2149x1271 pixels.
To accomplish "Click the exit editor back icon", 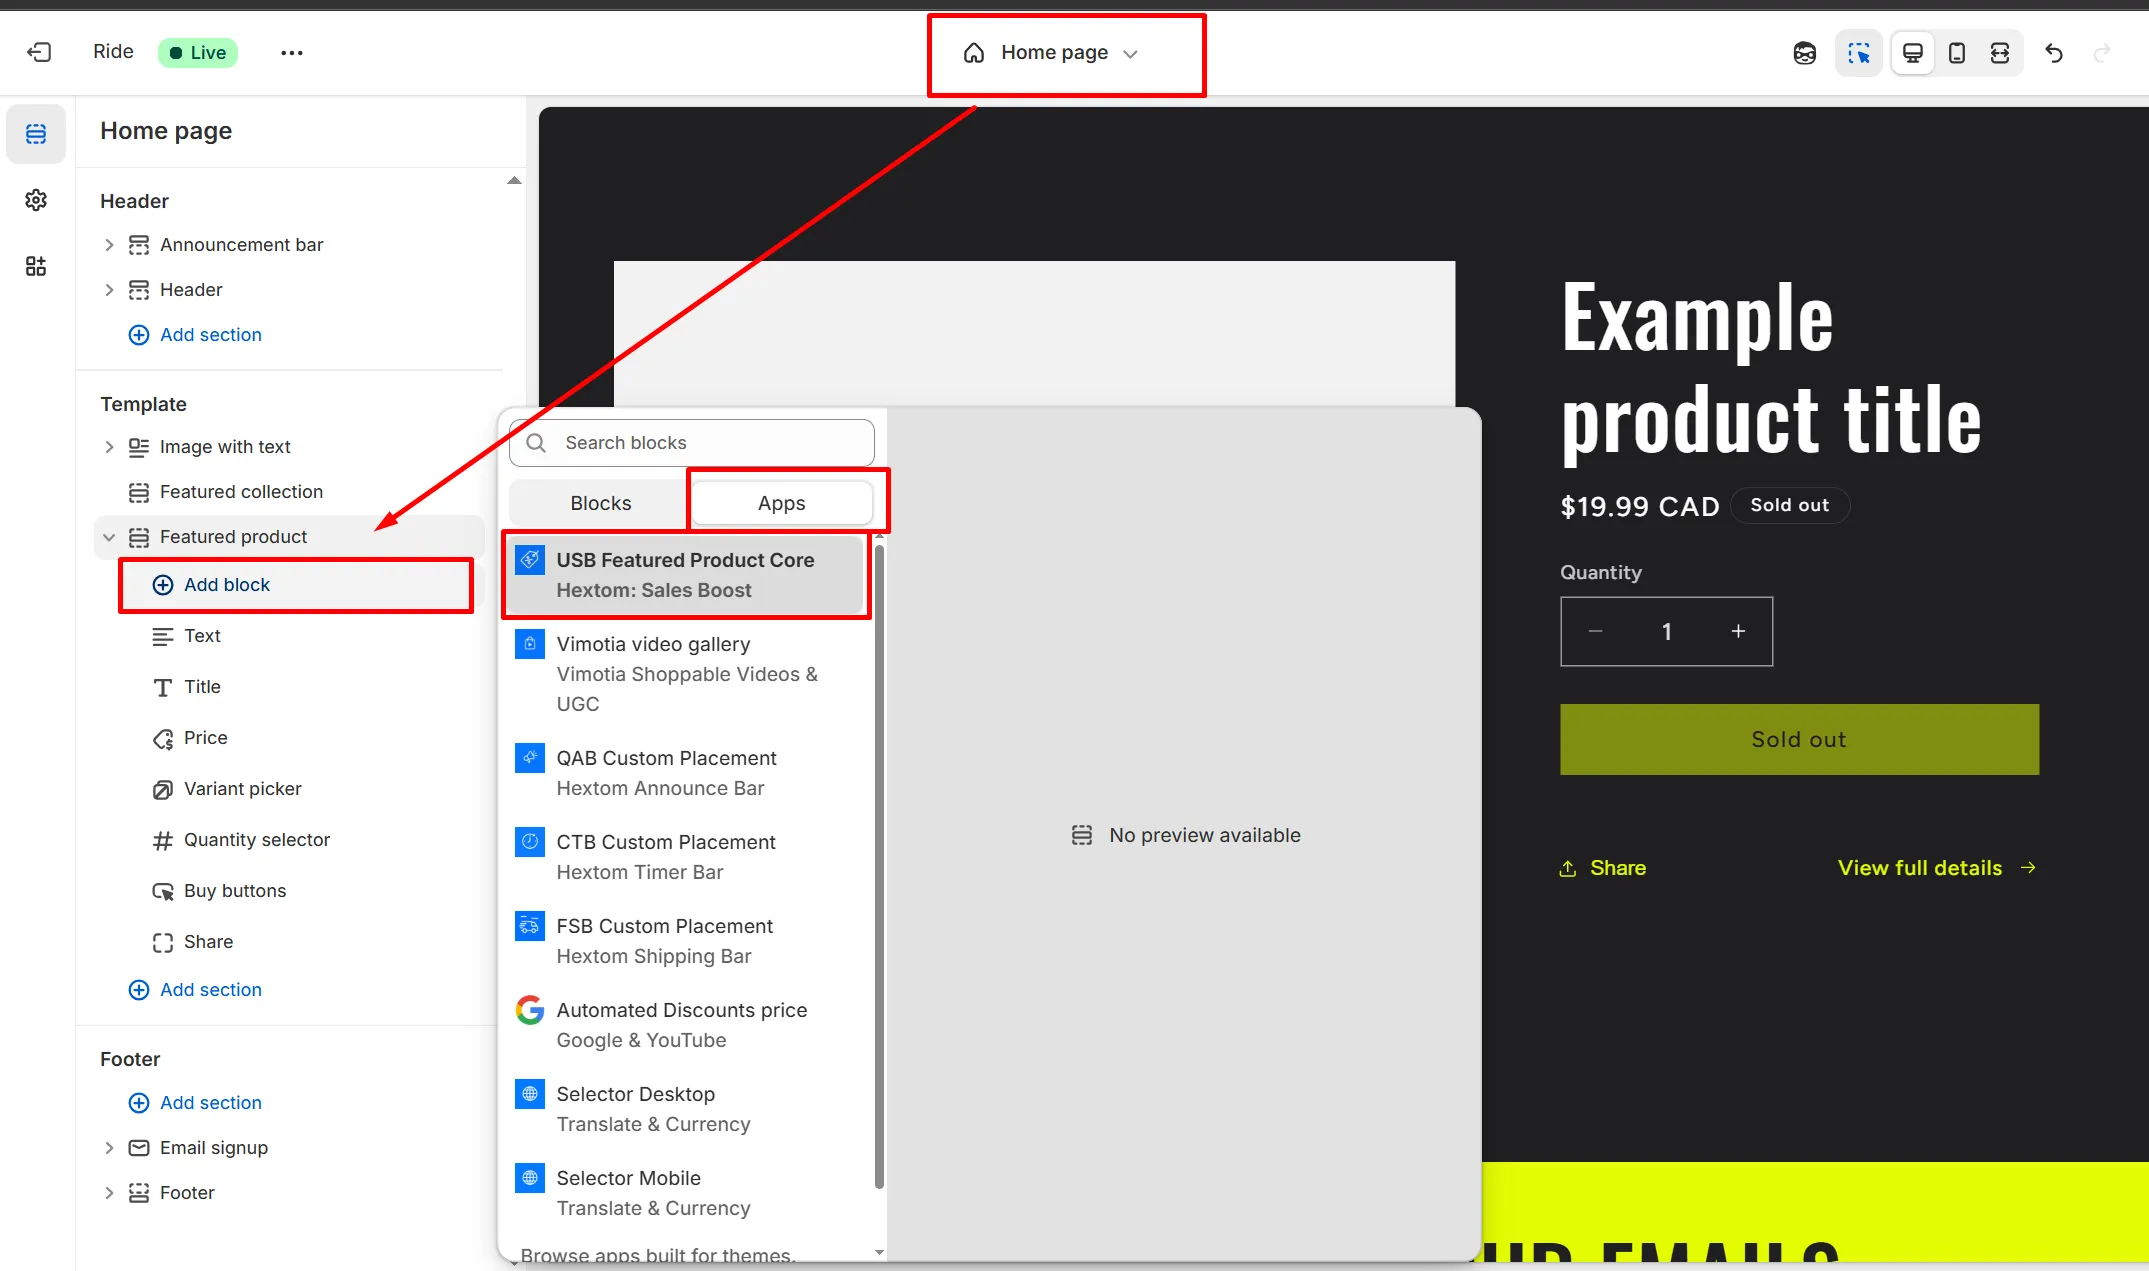I will 39,52.
